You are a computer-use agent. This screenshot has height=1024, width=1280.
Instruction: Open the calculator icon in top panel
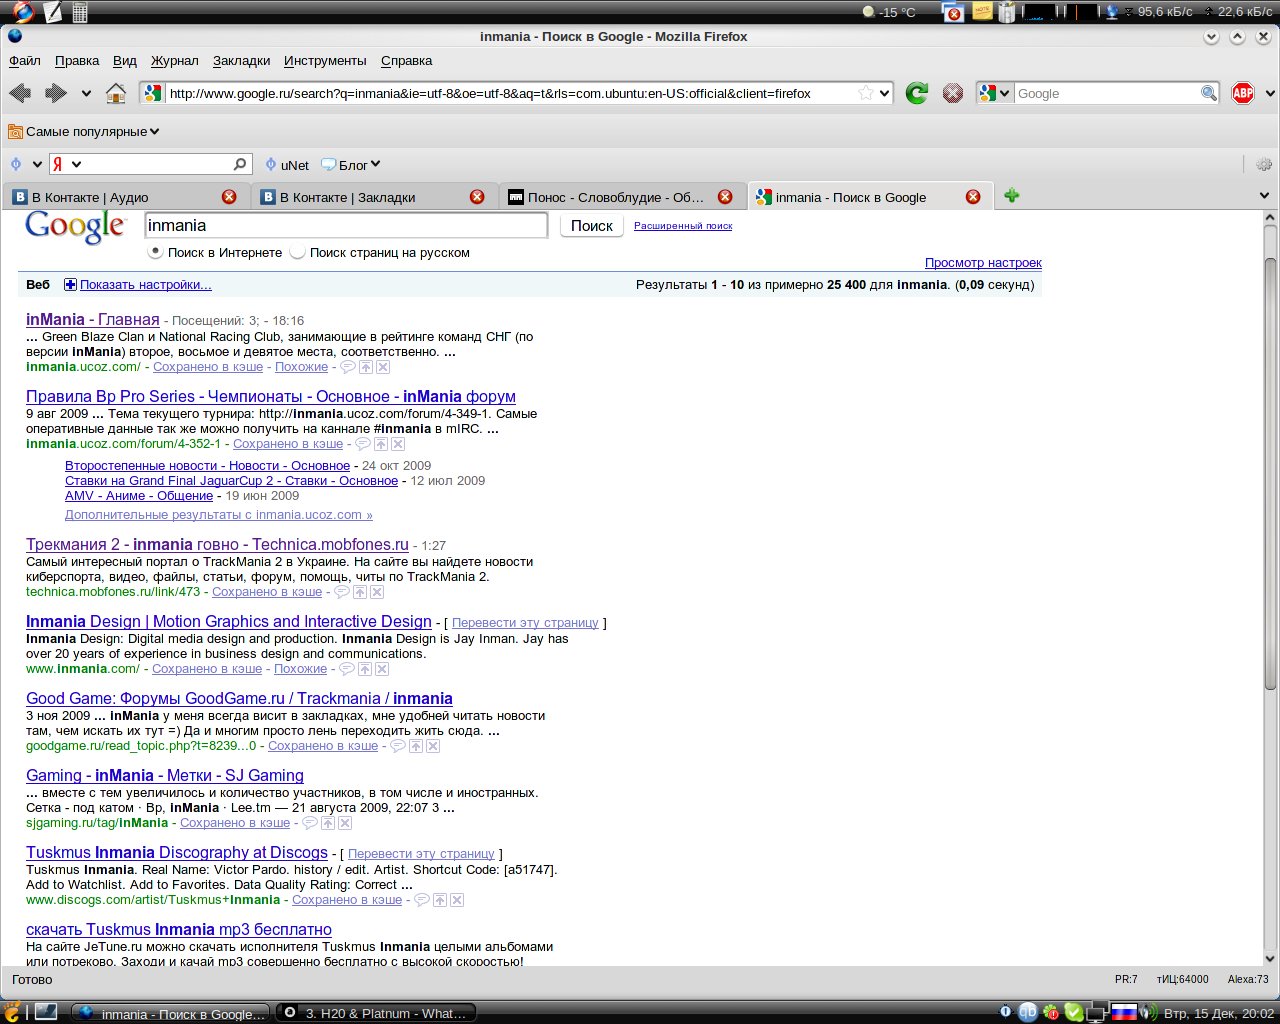pyautogui.click(x=80, y=12)
